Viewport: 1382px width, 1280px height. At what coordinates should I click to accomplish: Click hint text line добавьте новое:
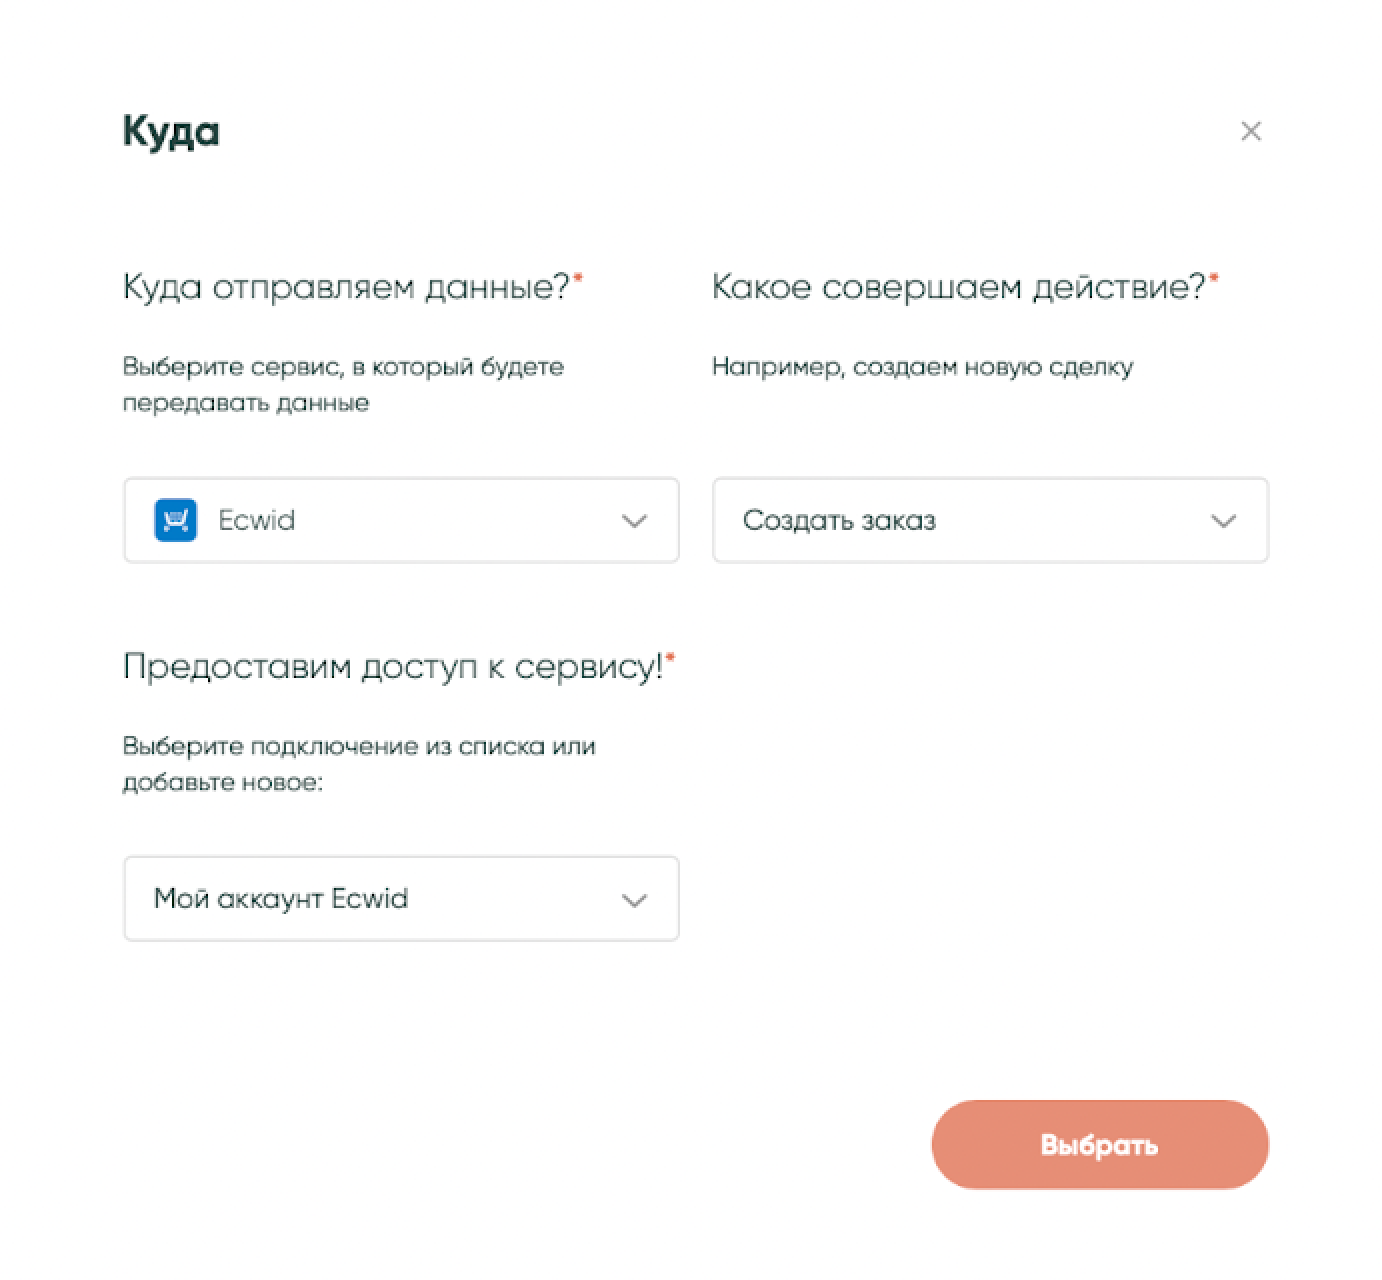(223, 782)
